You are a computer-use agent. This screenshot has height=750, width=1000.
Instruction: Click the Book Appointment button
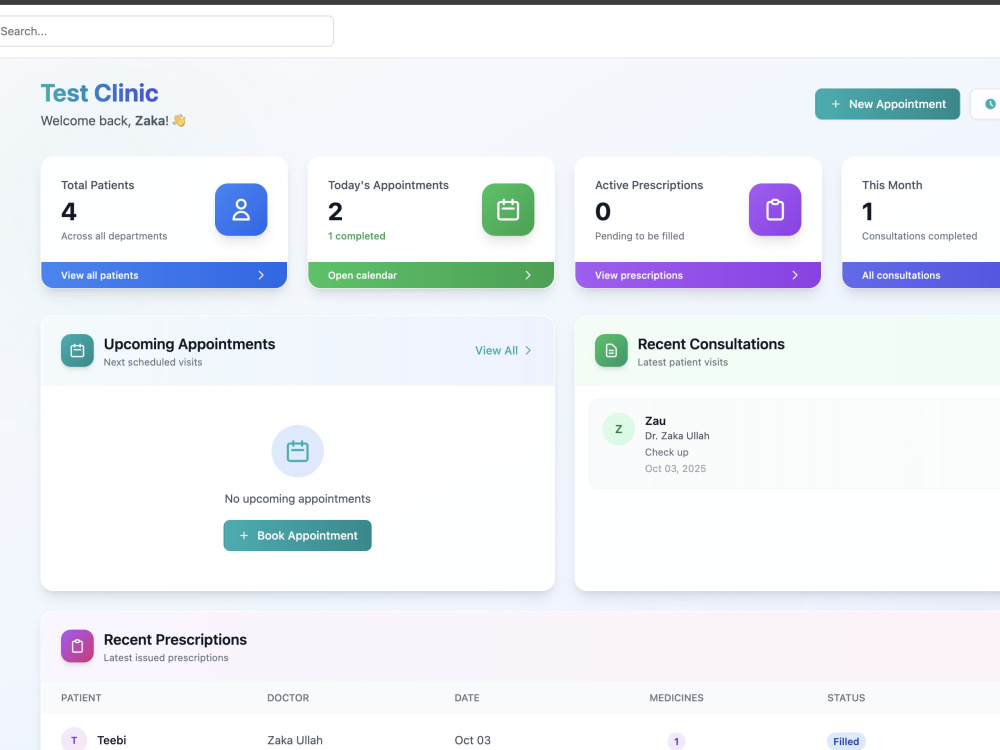click(x=297, y=536)
